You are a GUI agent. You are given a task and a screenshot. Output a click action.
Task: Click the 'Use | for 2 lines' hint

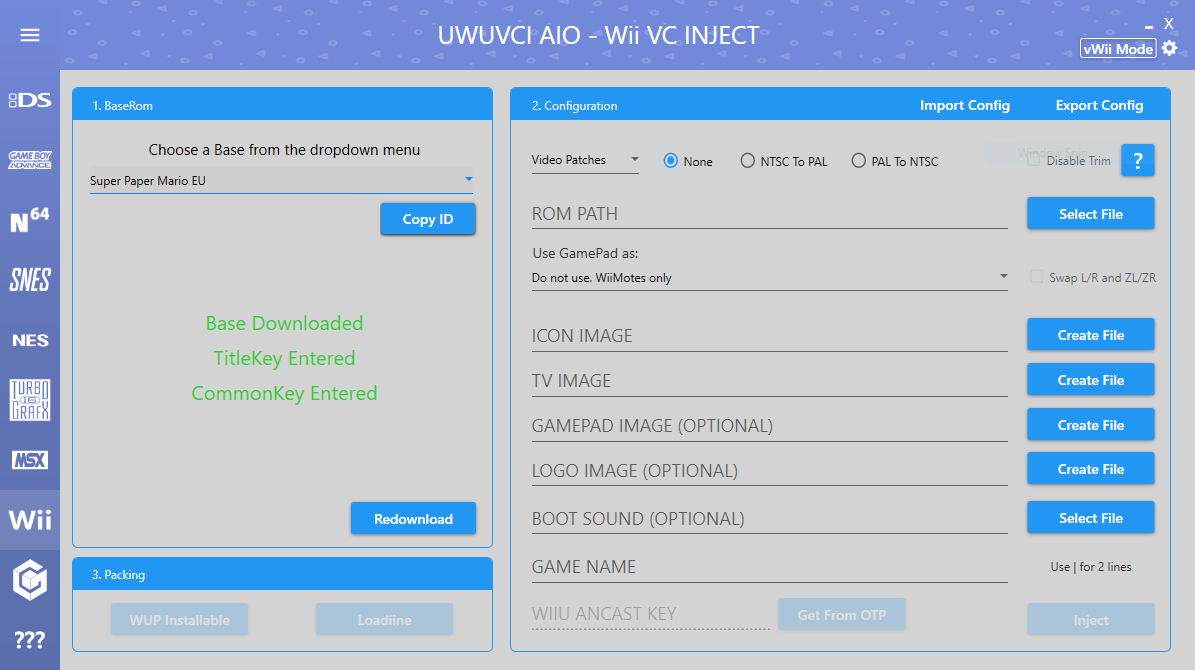tap(1091, 567)
